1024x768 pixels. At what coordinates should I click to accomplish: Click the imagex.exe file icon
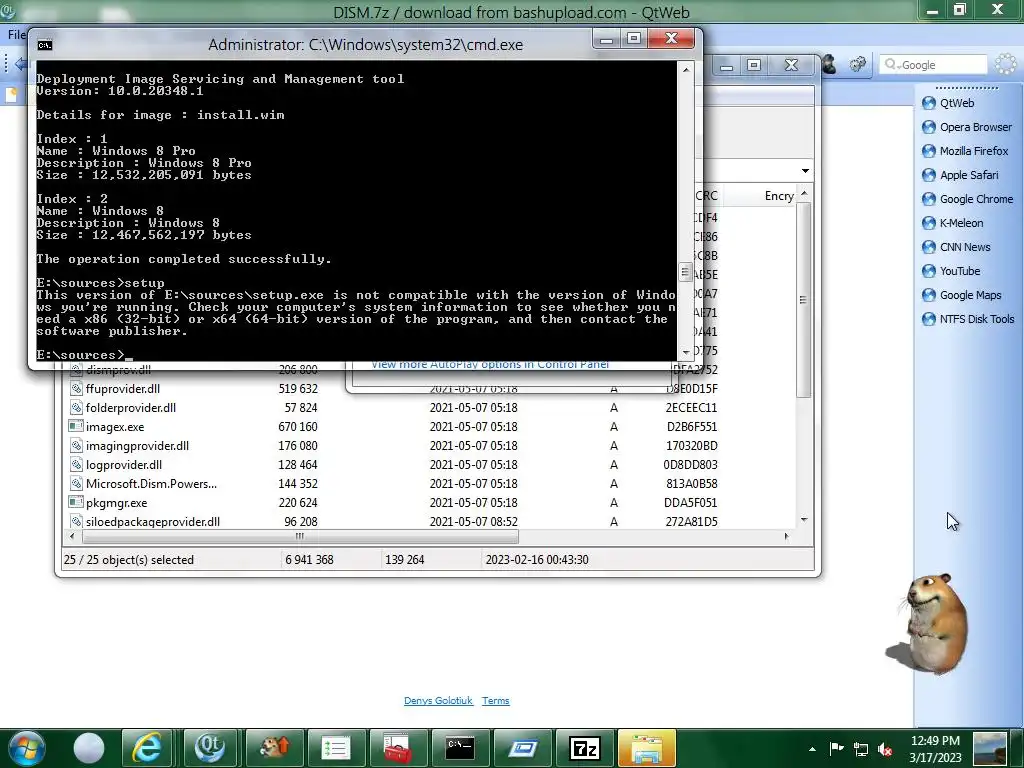click(76, 426)
